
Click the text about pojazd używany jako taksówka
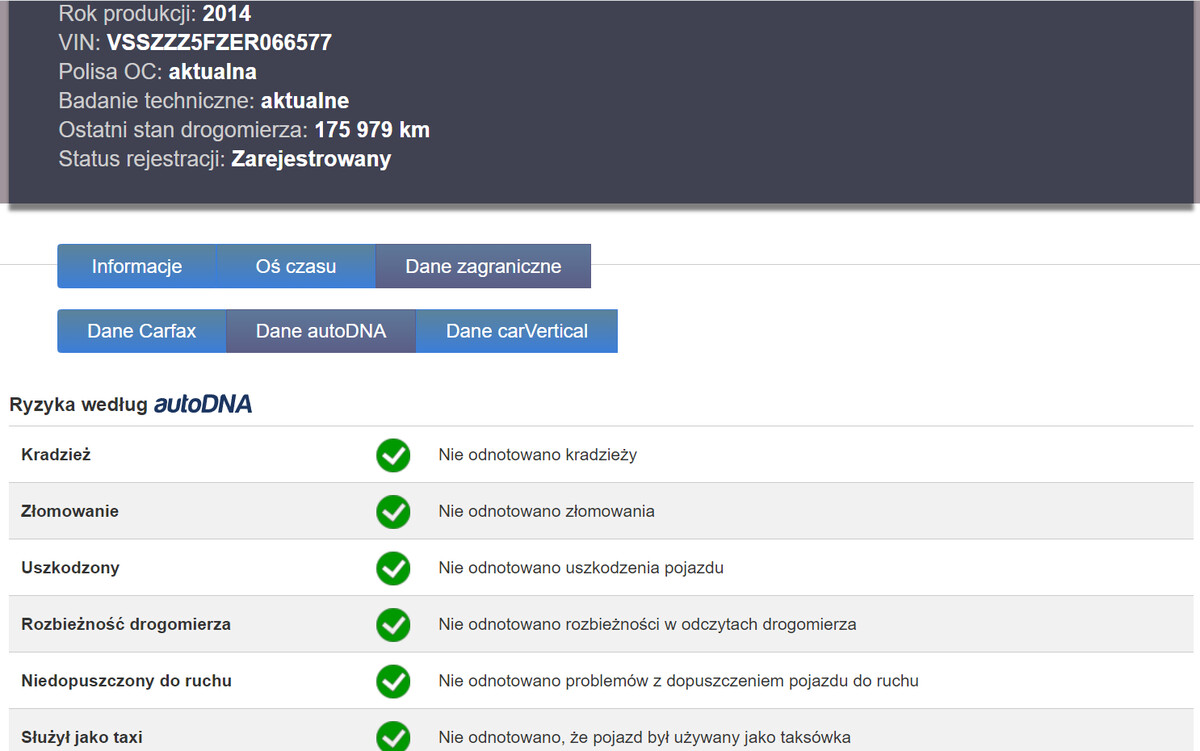[x=644, y=737]
